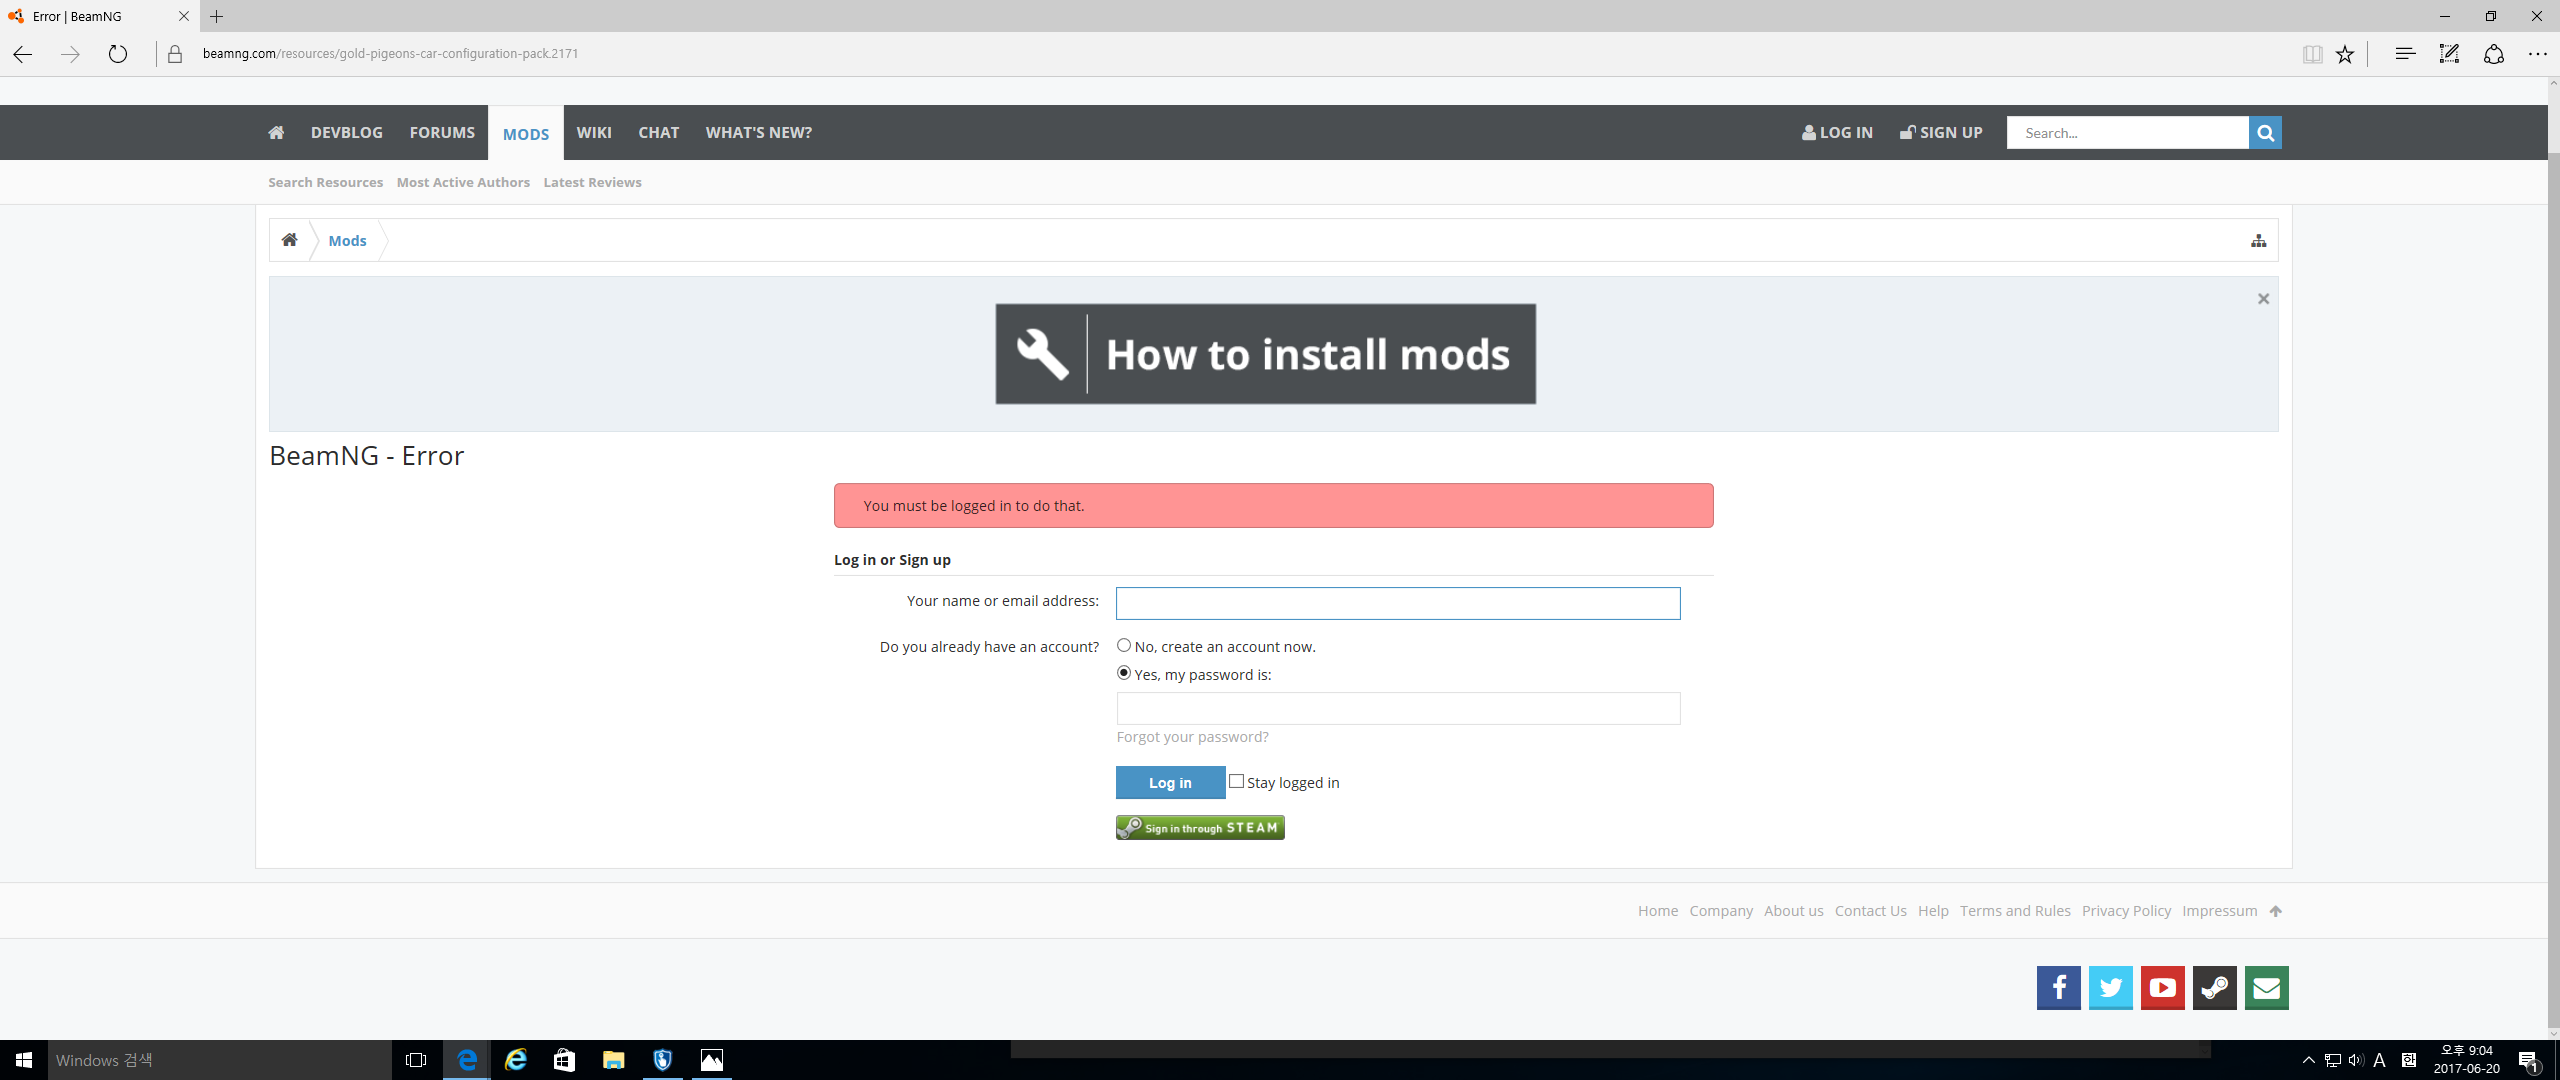Viewport: 2560px width, 1080px height.
Task: Click SIGN UP in the header
Action: coord(1941,132)
